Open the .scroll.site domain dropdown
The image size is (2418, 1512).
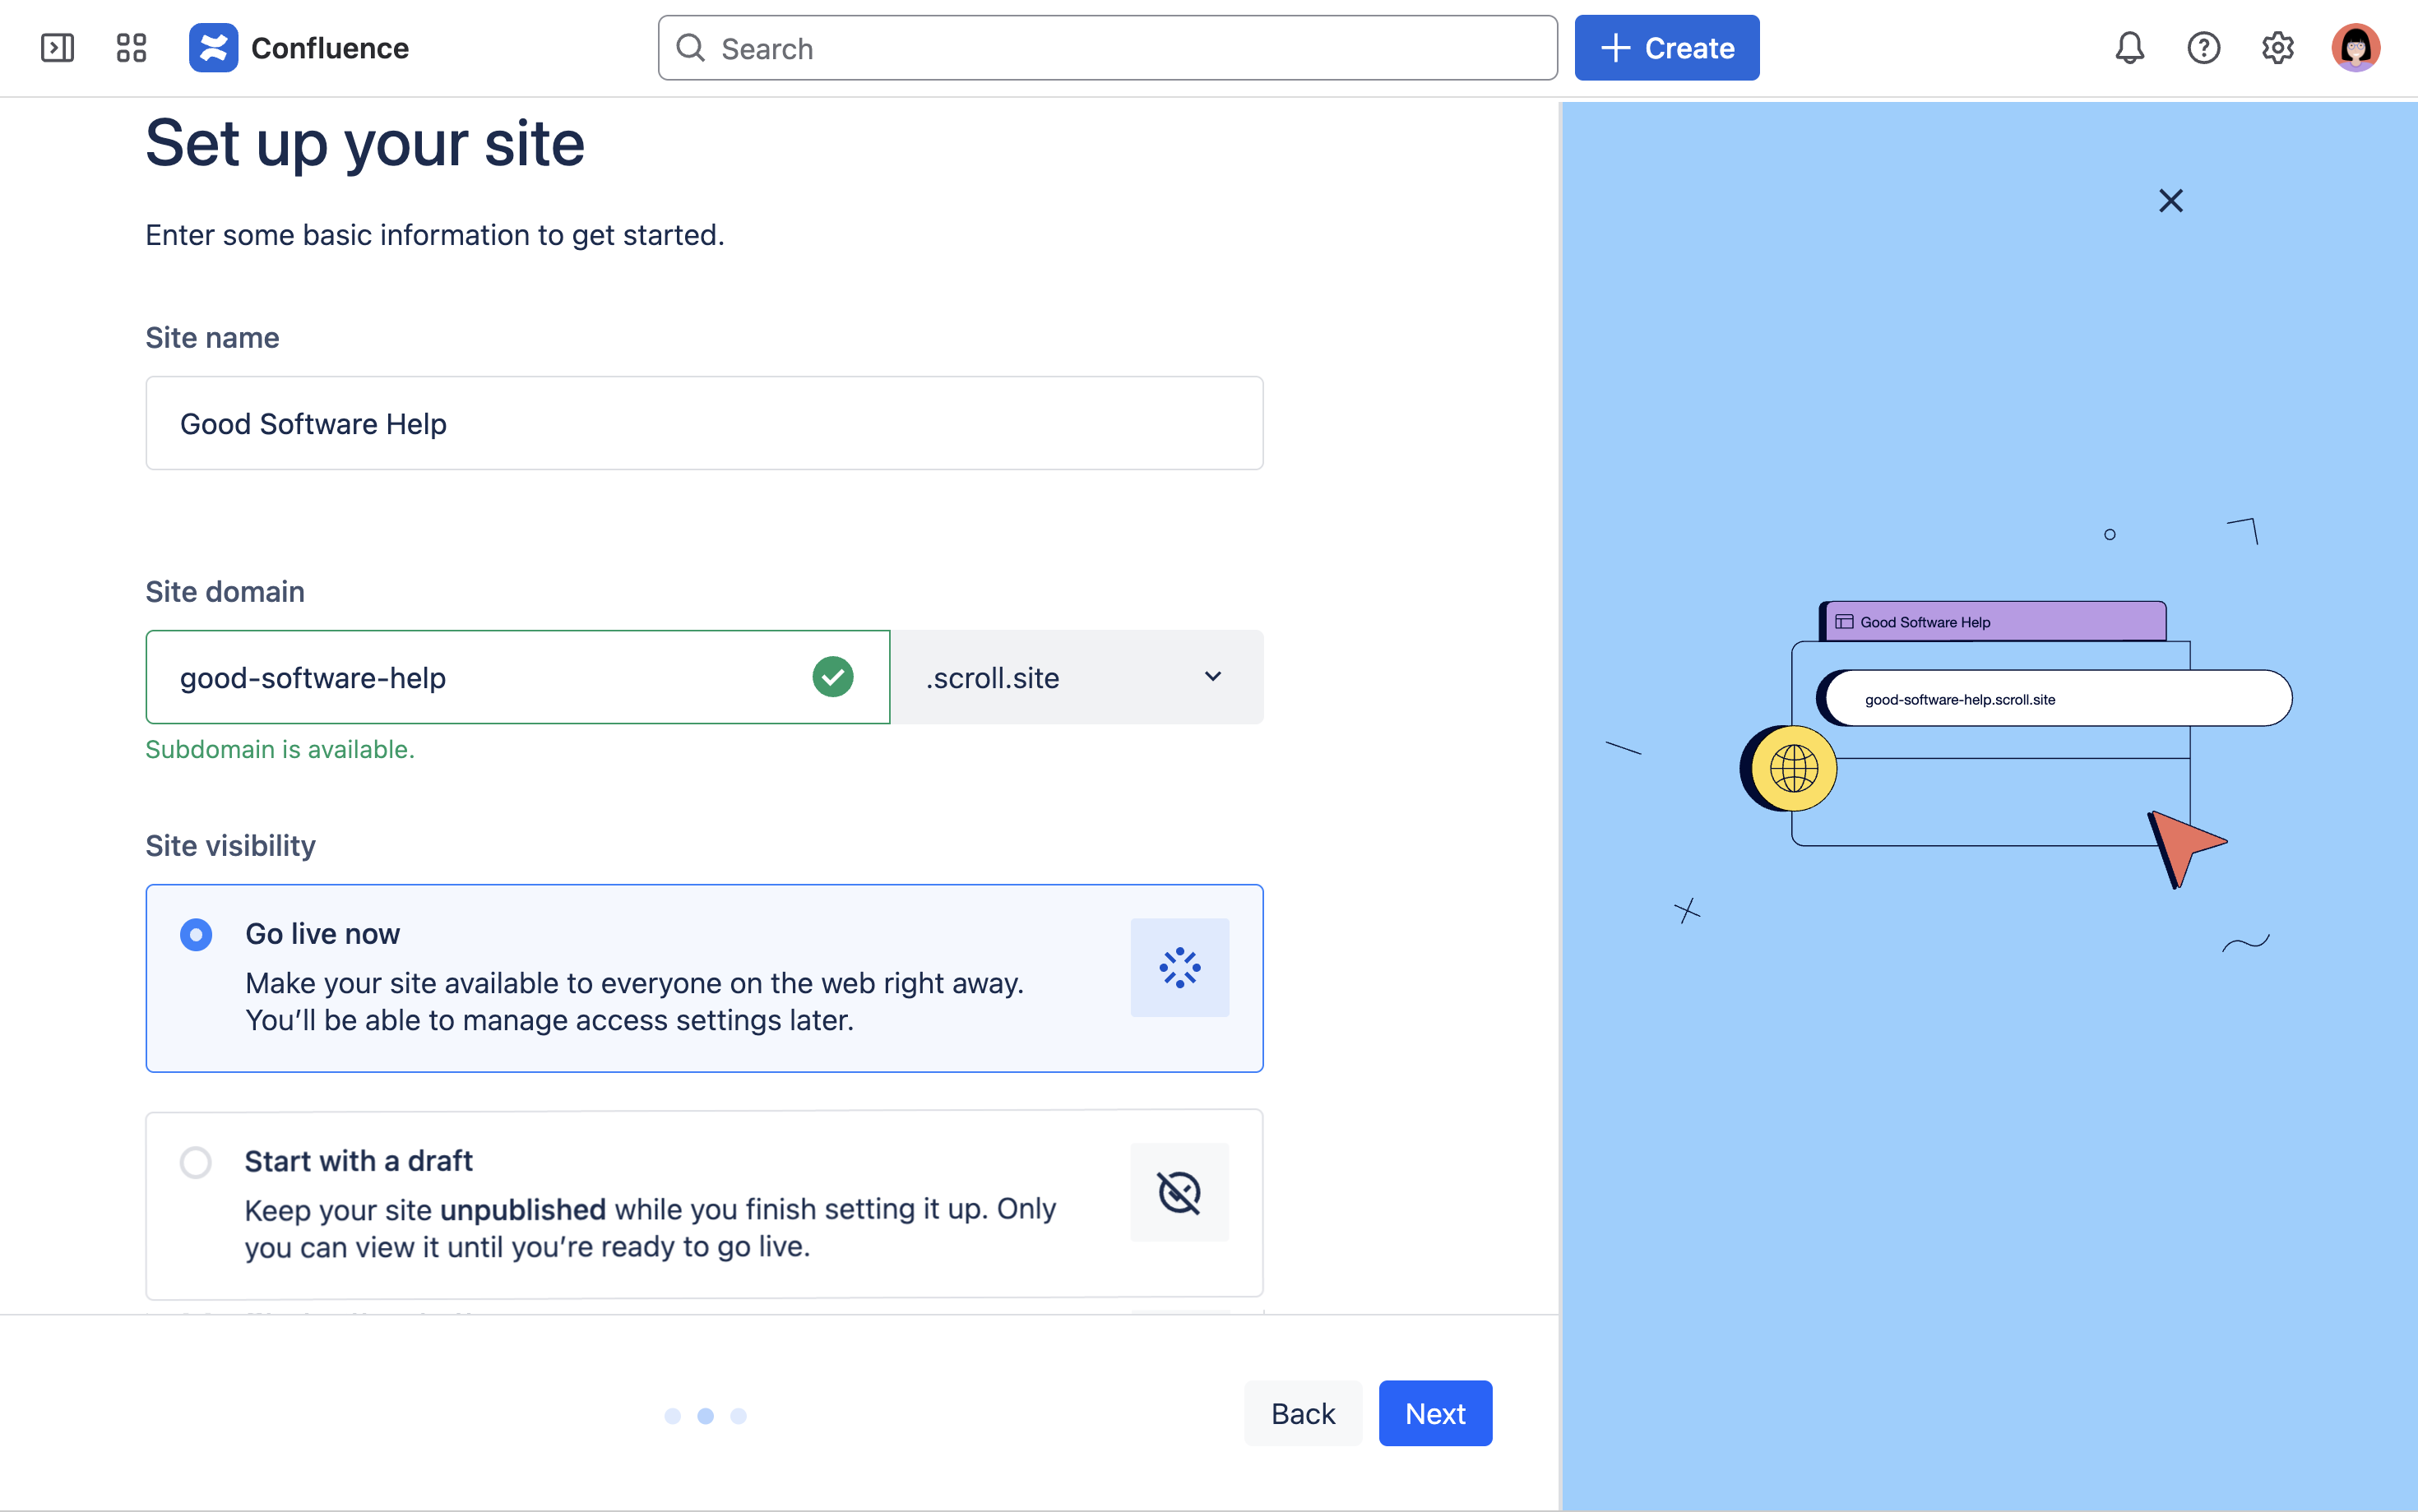(1076, 677)
